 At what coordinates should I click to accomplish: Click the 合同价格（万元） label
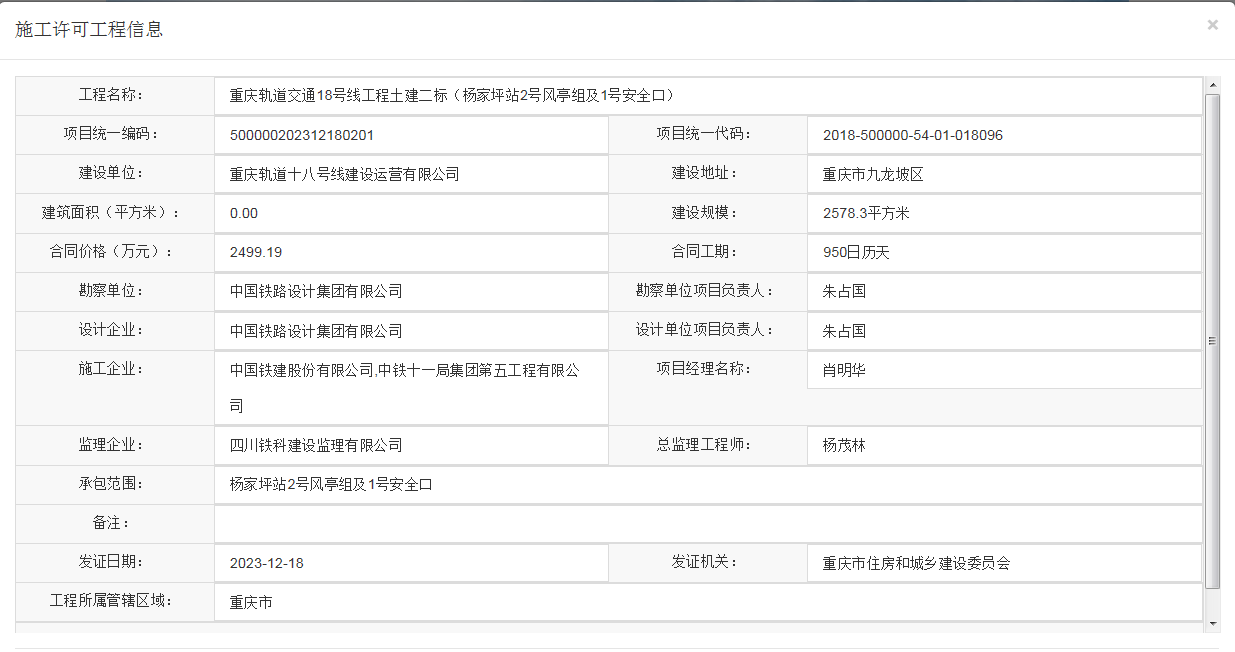(x=112, y=251)
